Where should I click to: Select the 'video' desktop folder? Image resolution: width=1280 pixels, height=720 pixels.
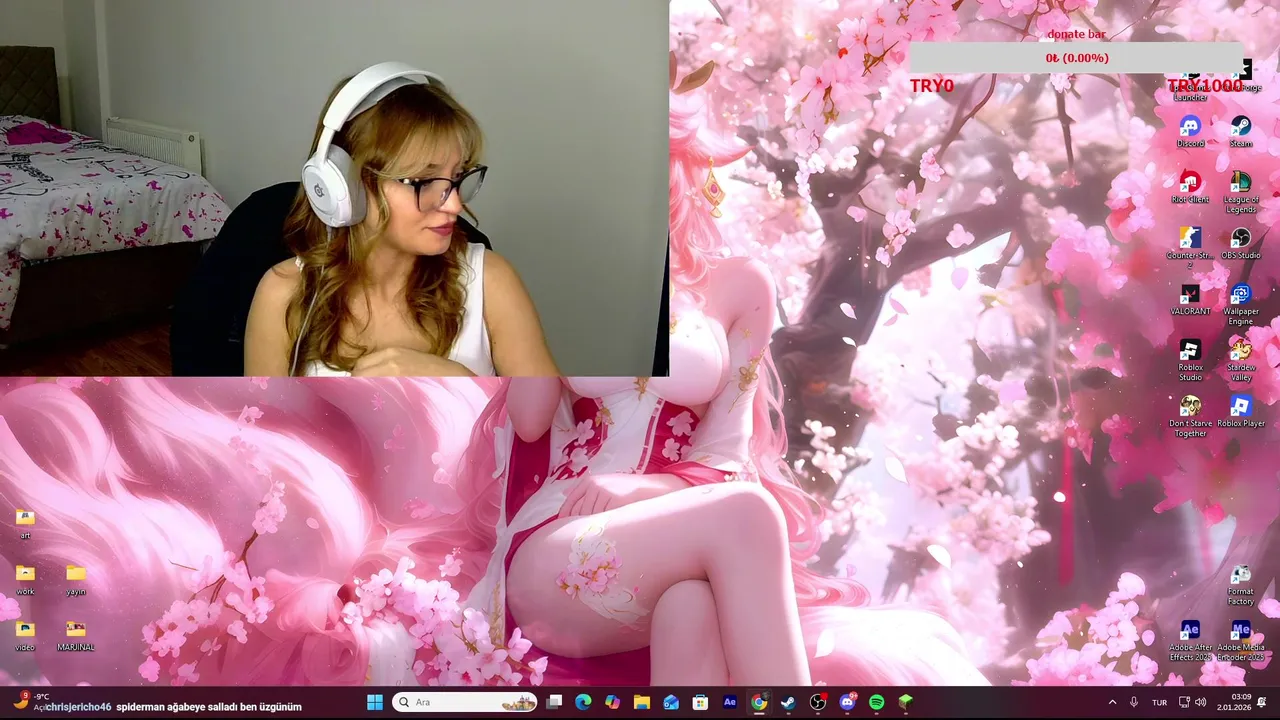tap(25, 635)
